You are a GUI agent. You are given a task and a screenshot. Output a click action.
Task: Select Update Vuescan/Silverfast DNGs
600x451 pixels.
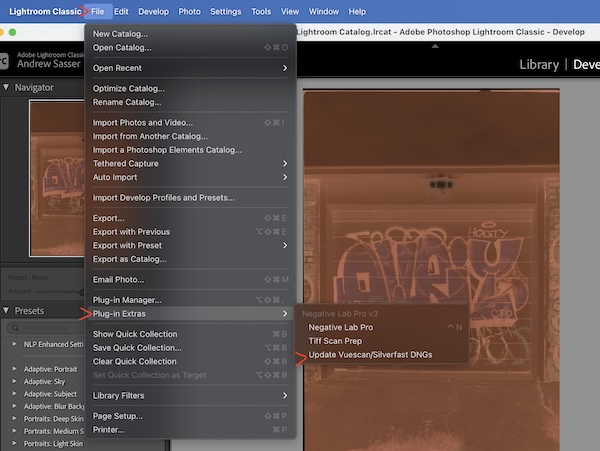(x=371, y=355)
